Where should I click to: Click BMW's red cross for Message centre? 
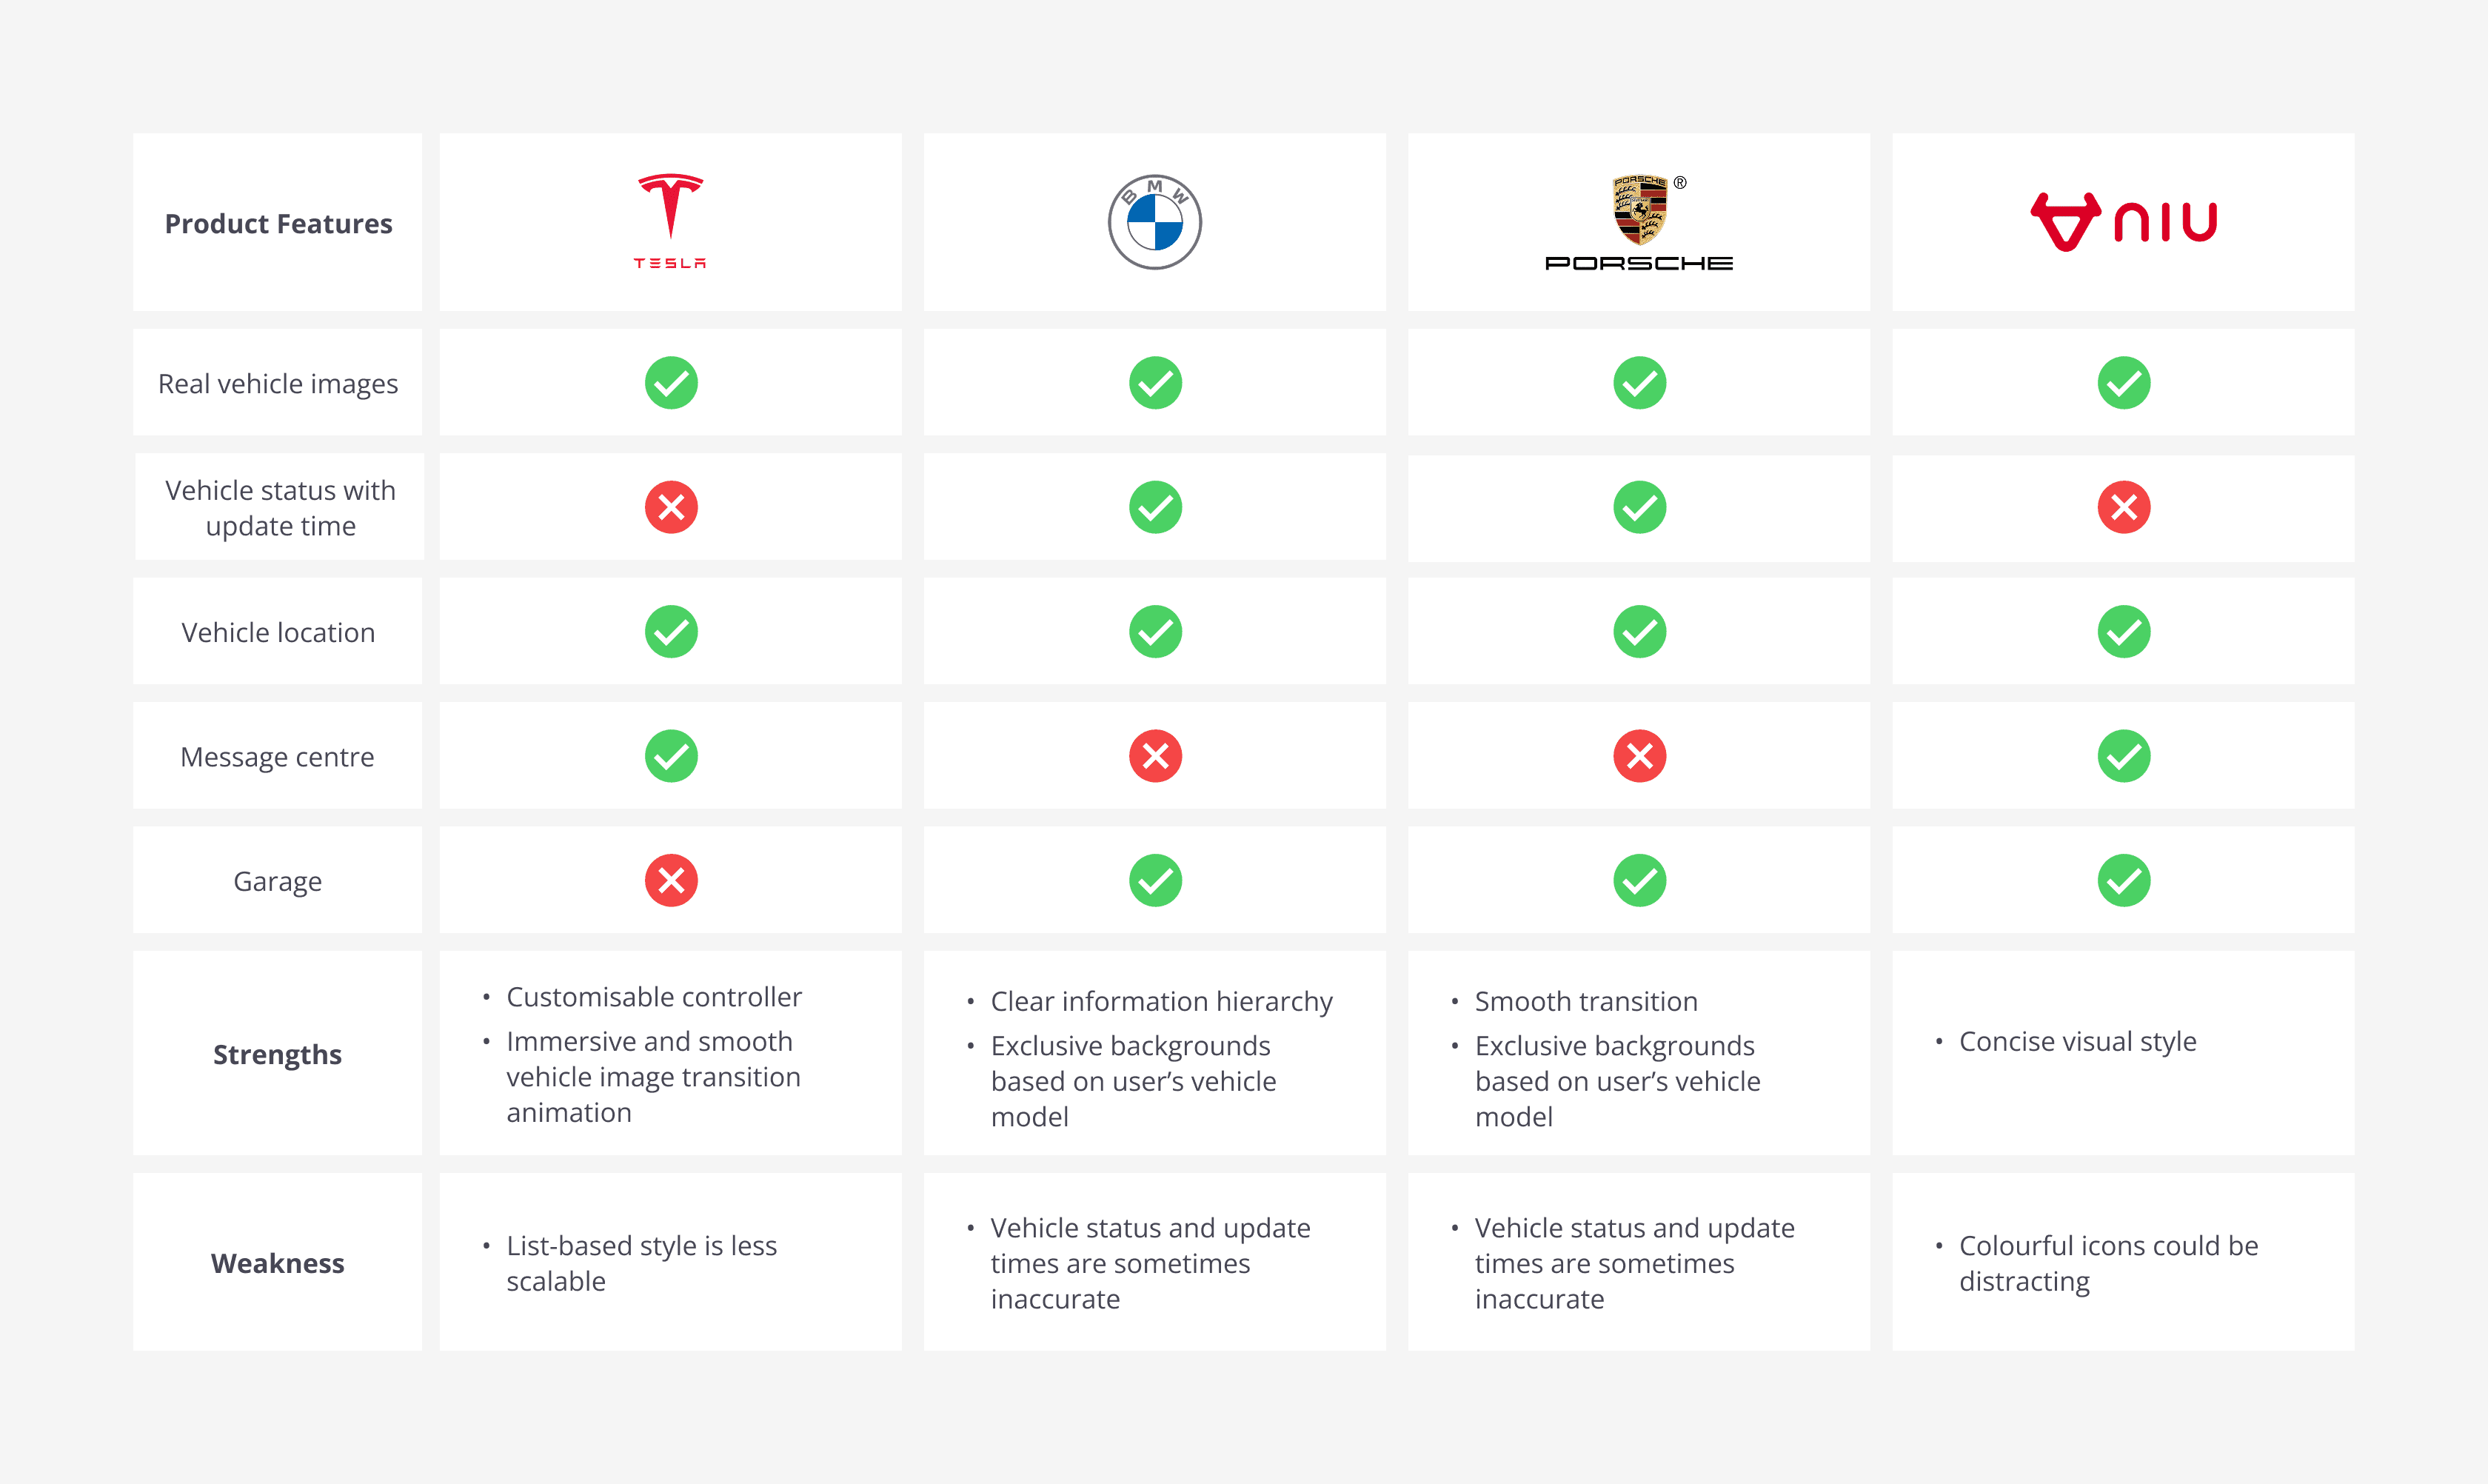pyautogui.click(x=1155, y=756)
